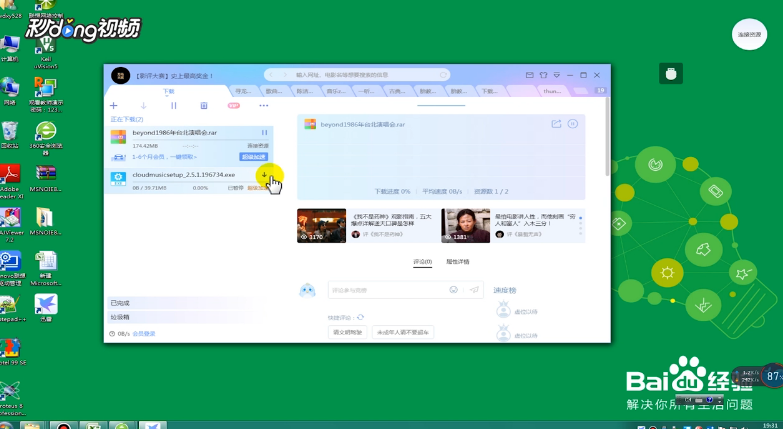Open the Adobe Reader XI desktop icon
783x429 pixels.
click(10, 182)
